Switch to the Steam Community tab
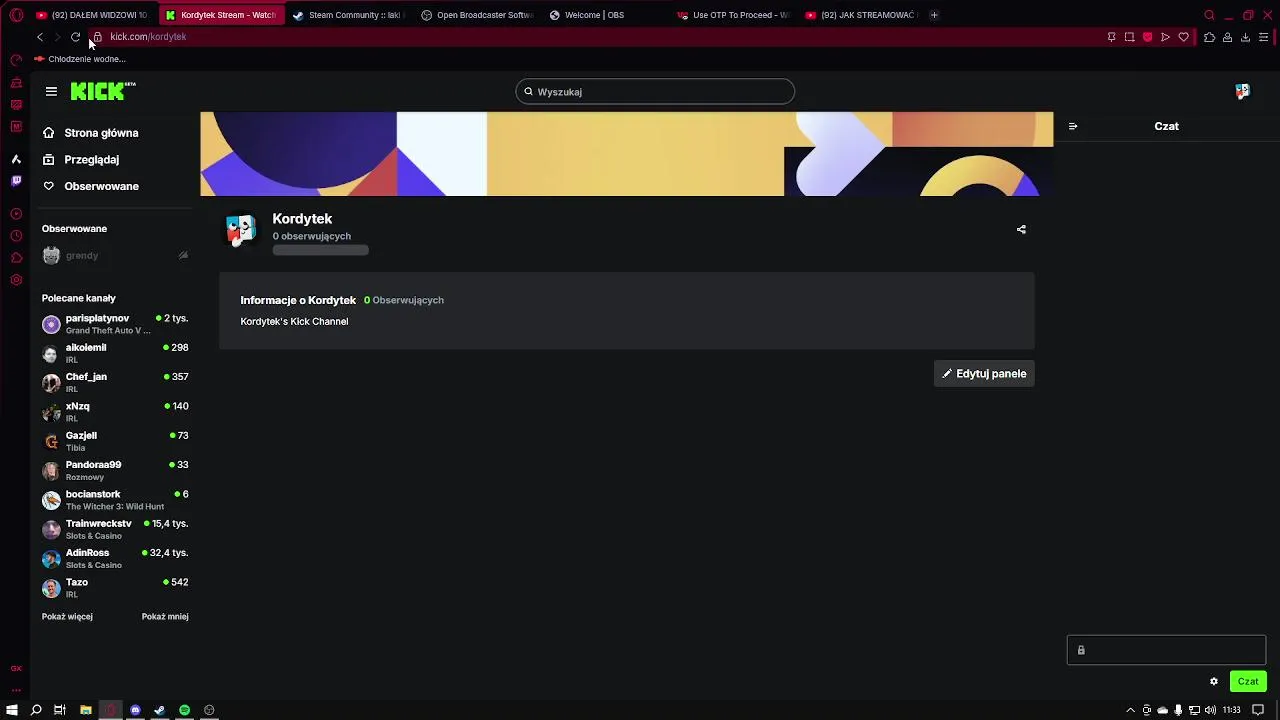The image size is (1280, 720). tap(349, 15)
